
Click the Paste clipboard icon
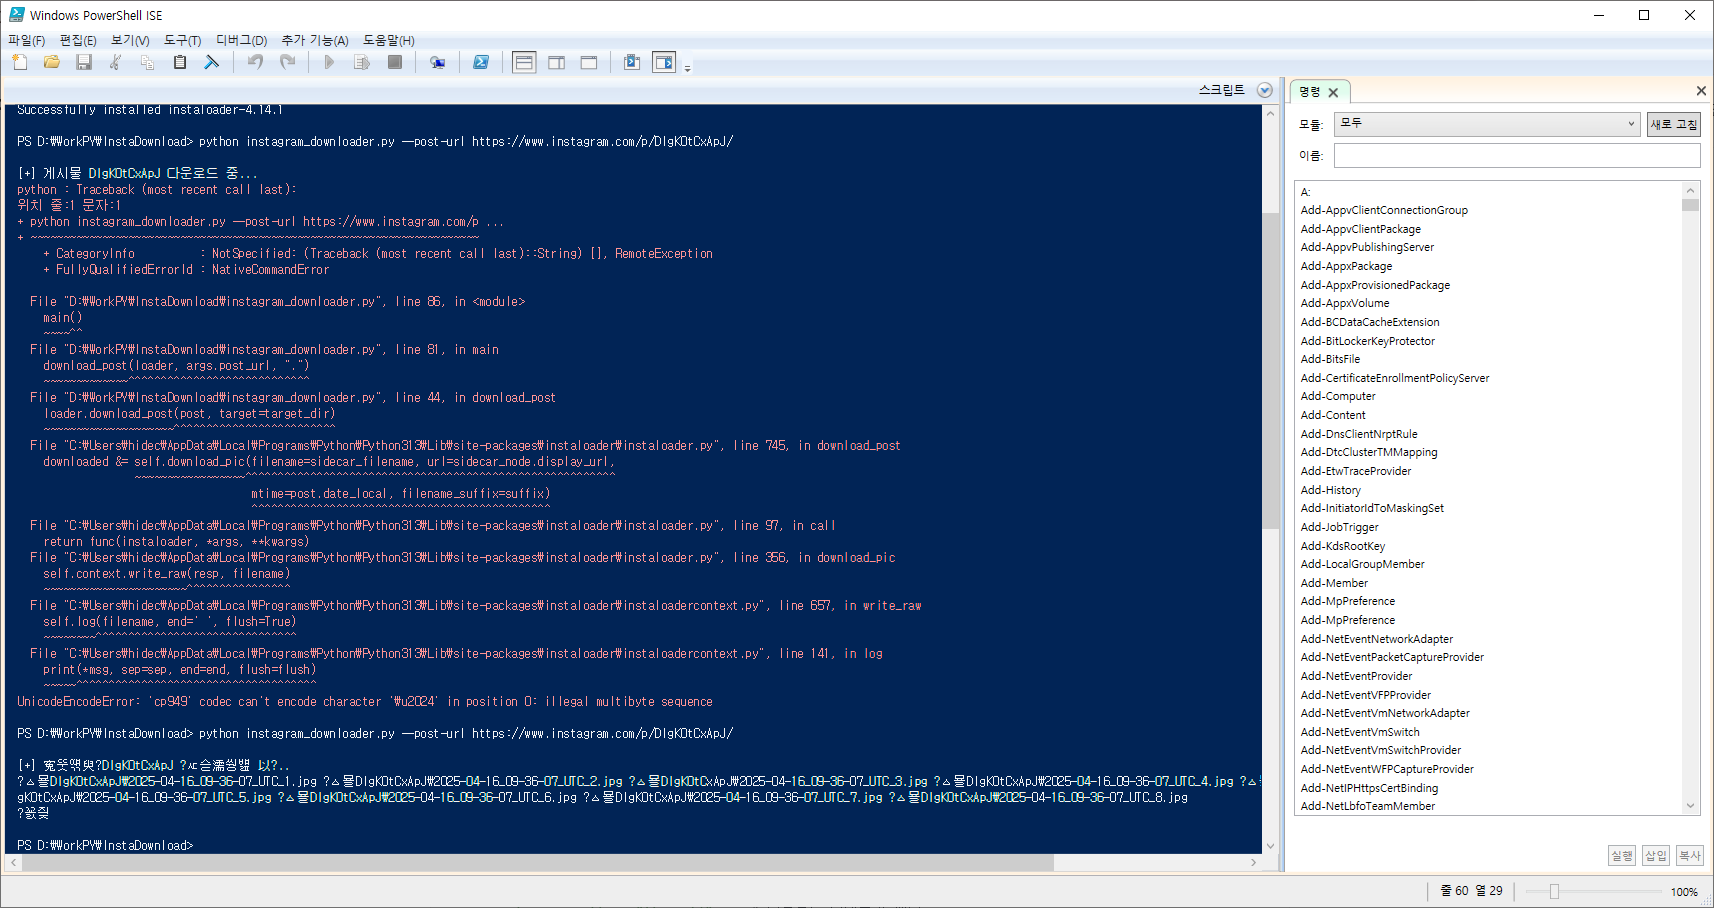180,62
